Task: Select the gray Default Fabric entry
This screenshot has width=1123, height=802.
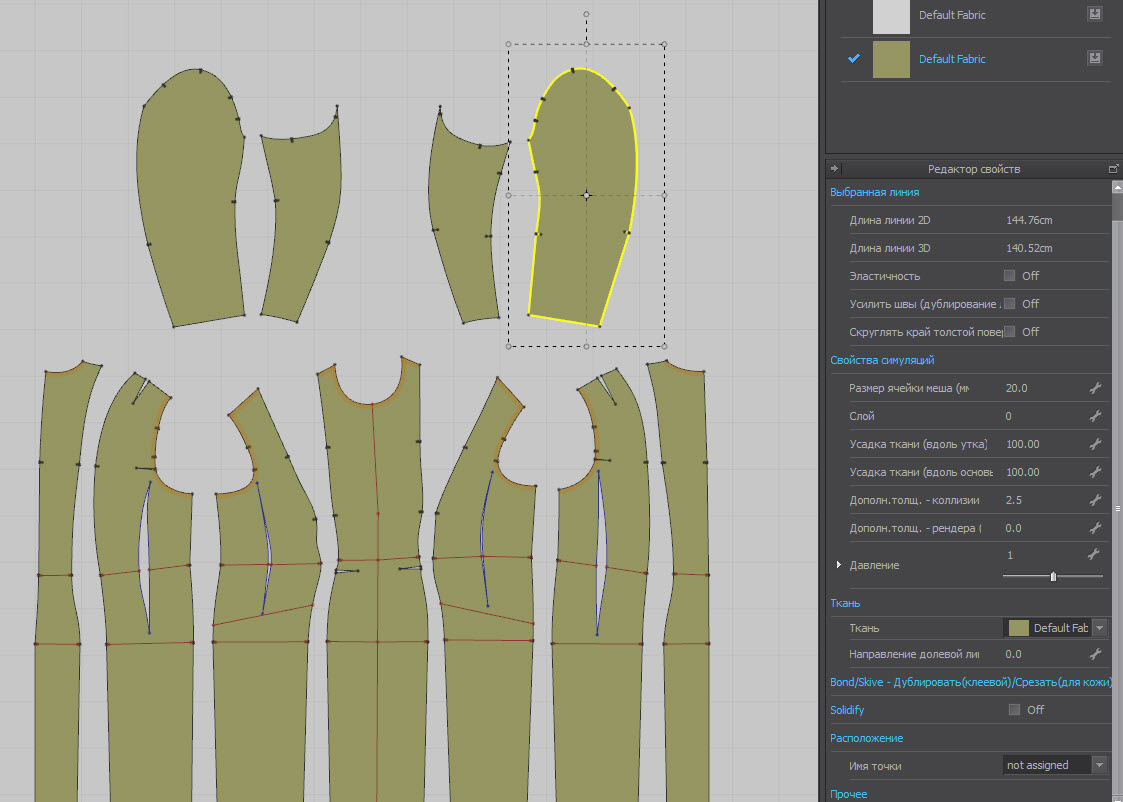Action: pyautogui.click(x=951, y=15)
